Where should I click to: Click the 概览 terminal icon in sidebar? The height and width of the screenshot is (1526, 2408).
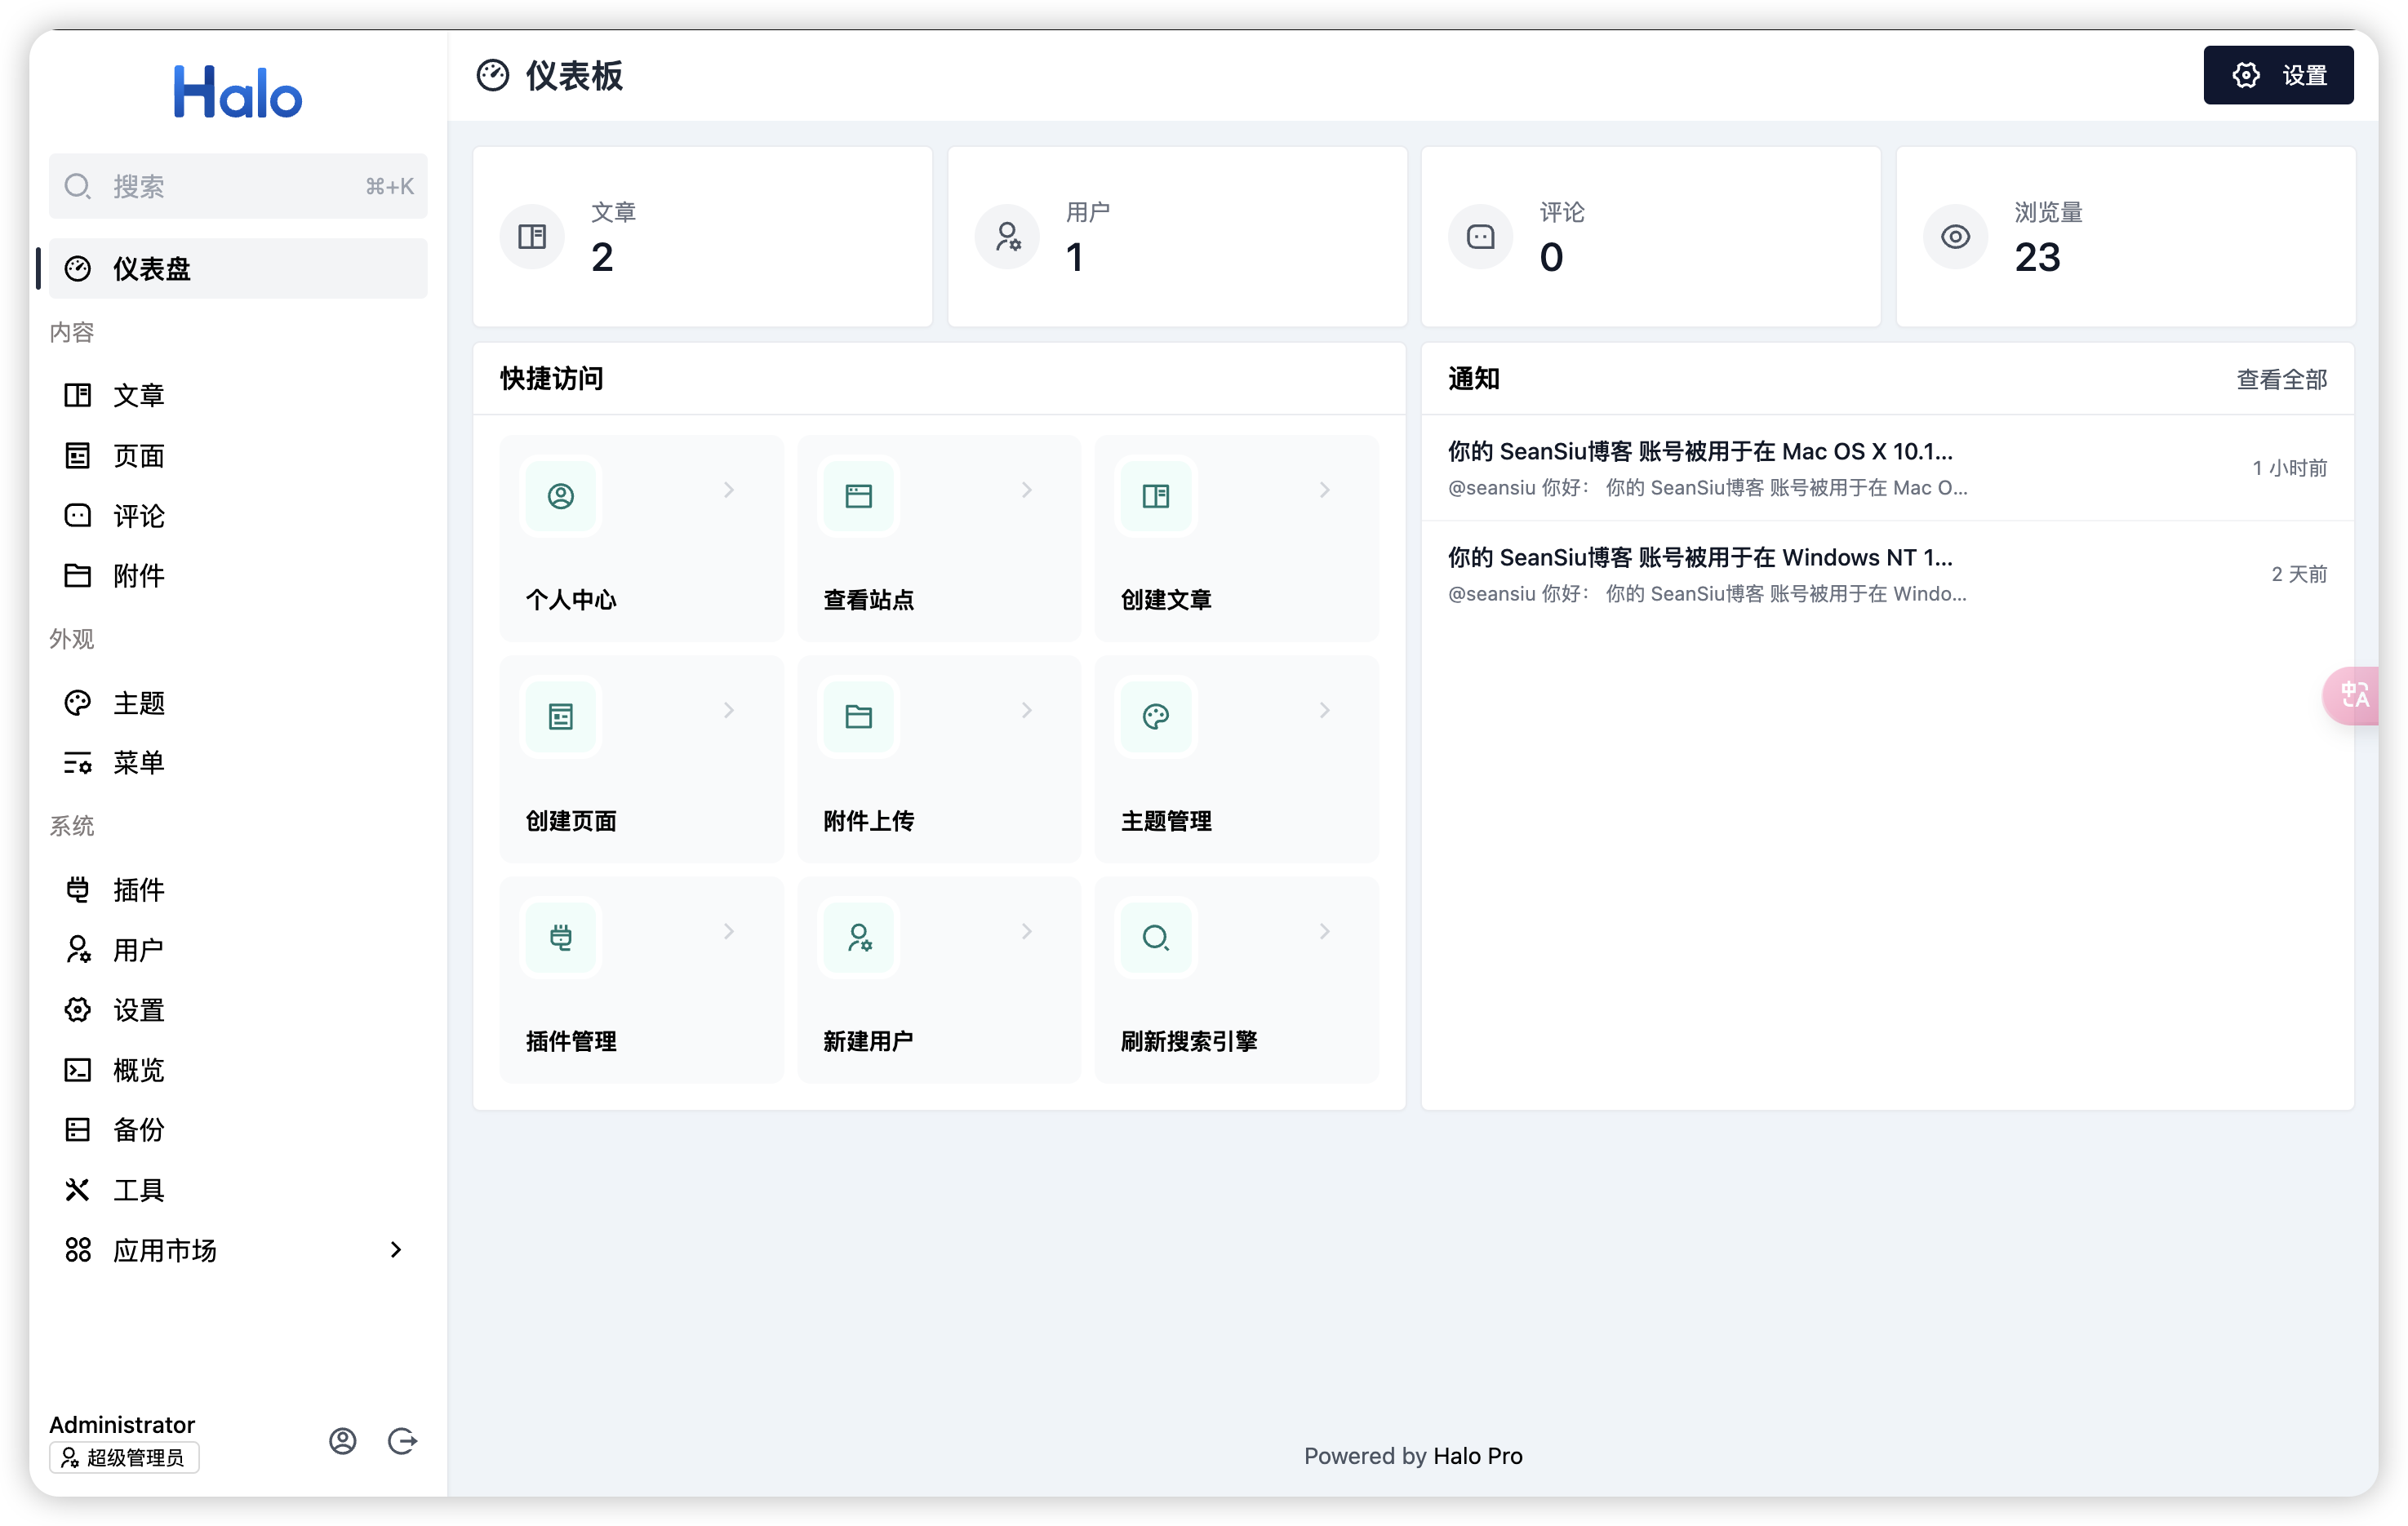(78, 1070)
